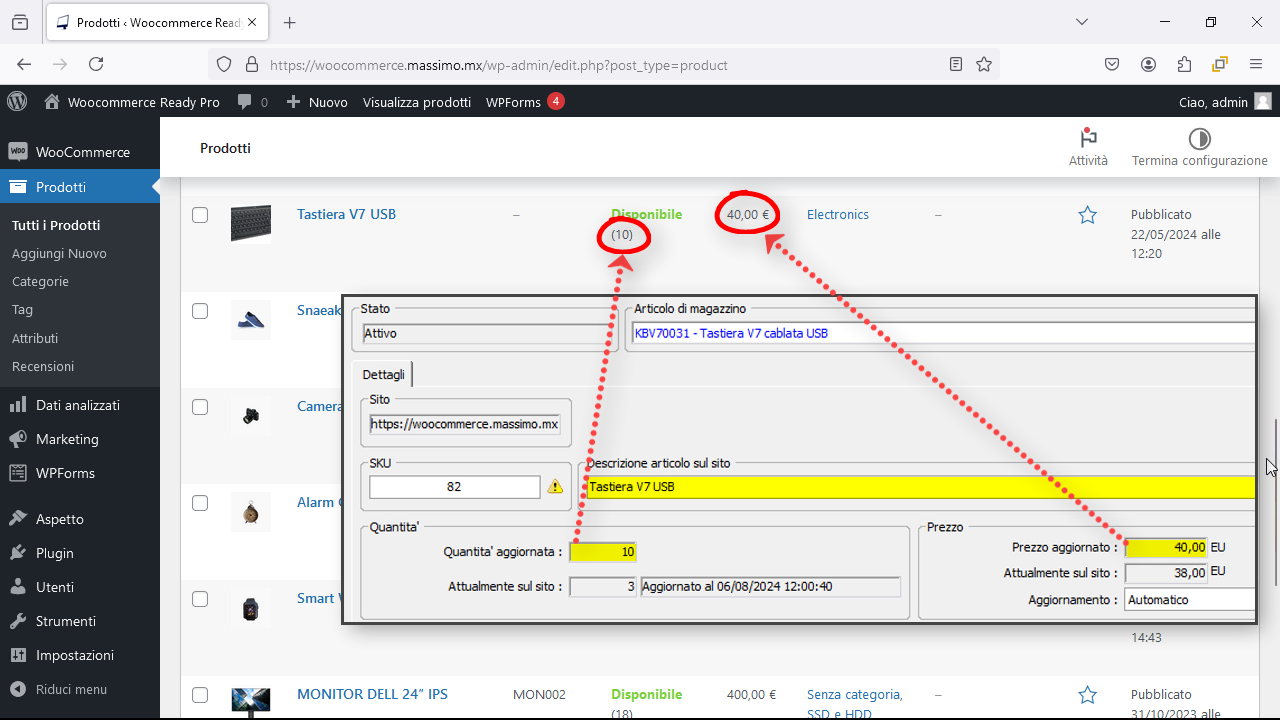Screen dimensions: 1280x720
Task: Select the Tastiera V7 USB row checkbox
Action: point(200,215)
